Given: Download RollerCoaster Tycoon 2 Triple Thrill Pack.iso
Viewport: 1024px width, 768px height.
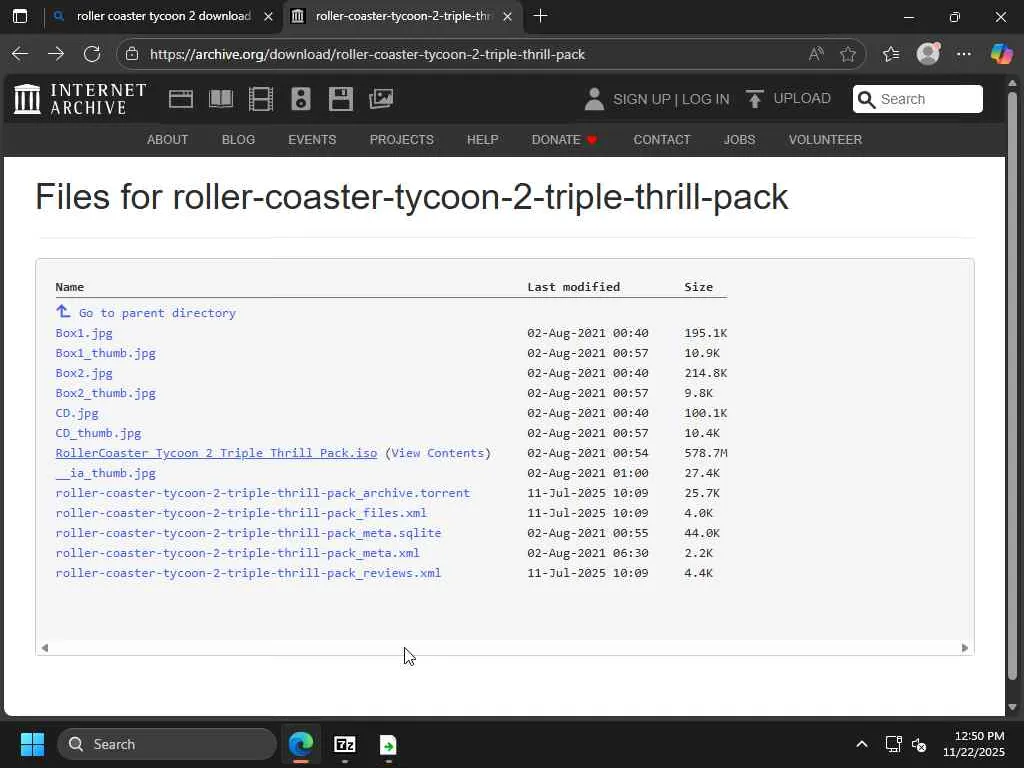Looking at the screenshot, I should [x=216, y=453].
